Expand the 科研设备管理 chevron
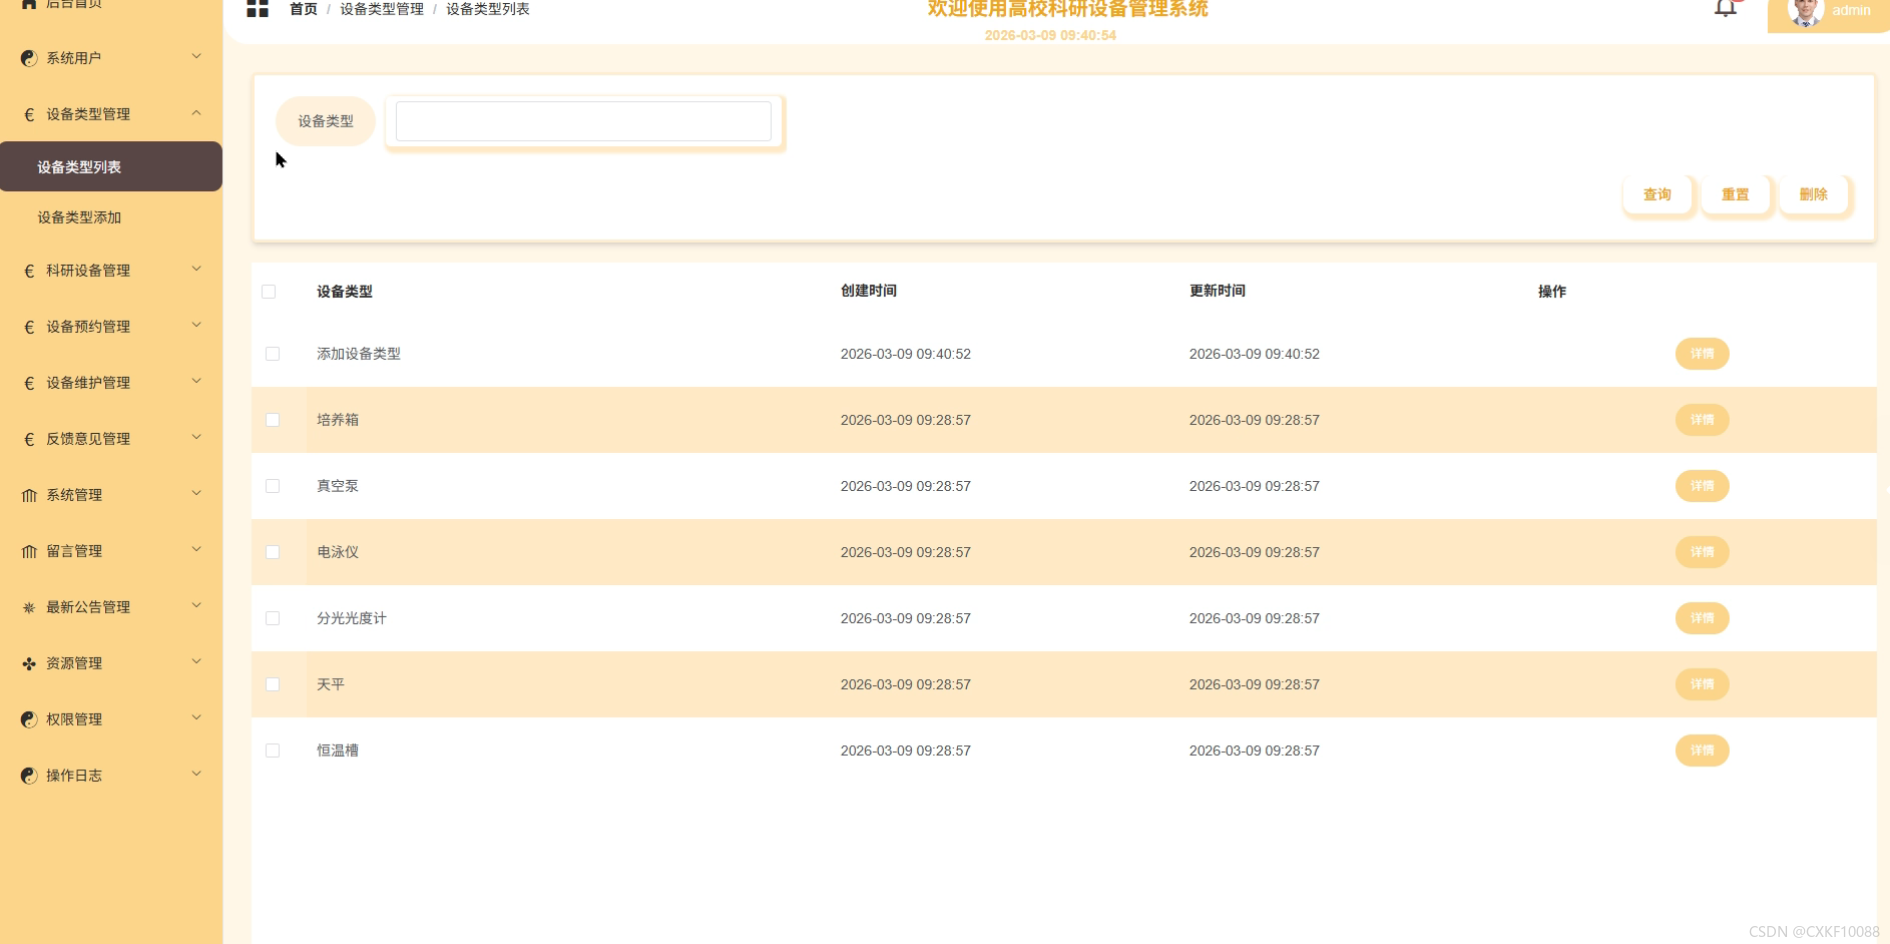The height and width of the screenshot is (944, 1890). coord(196,269)
